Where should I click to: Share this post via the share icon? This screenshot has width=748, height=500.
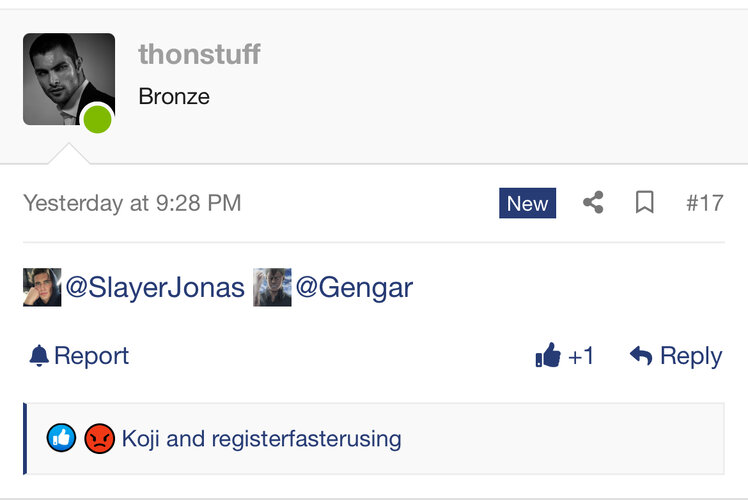[x=593, y=202]
